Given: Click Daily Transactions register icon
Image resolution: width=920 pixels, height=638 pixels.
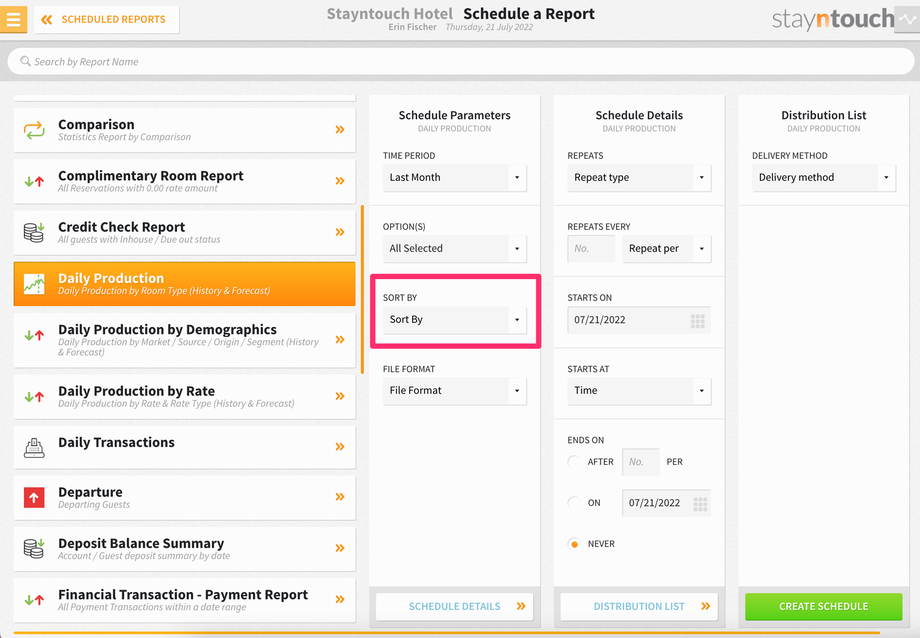Looking at the screenshot, I should (34, 448).
